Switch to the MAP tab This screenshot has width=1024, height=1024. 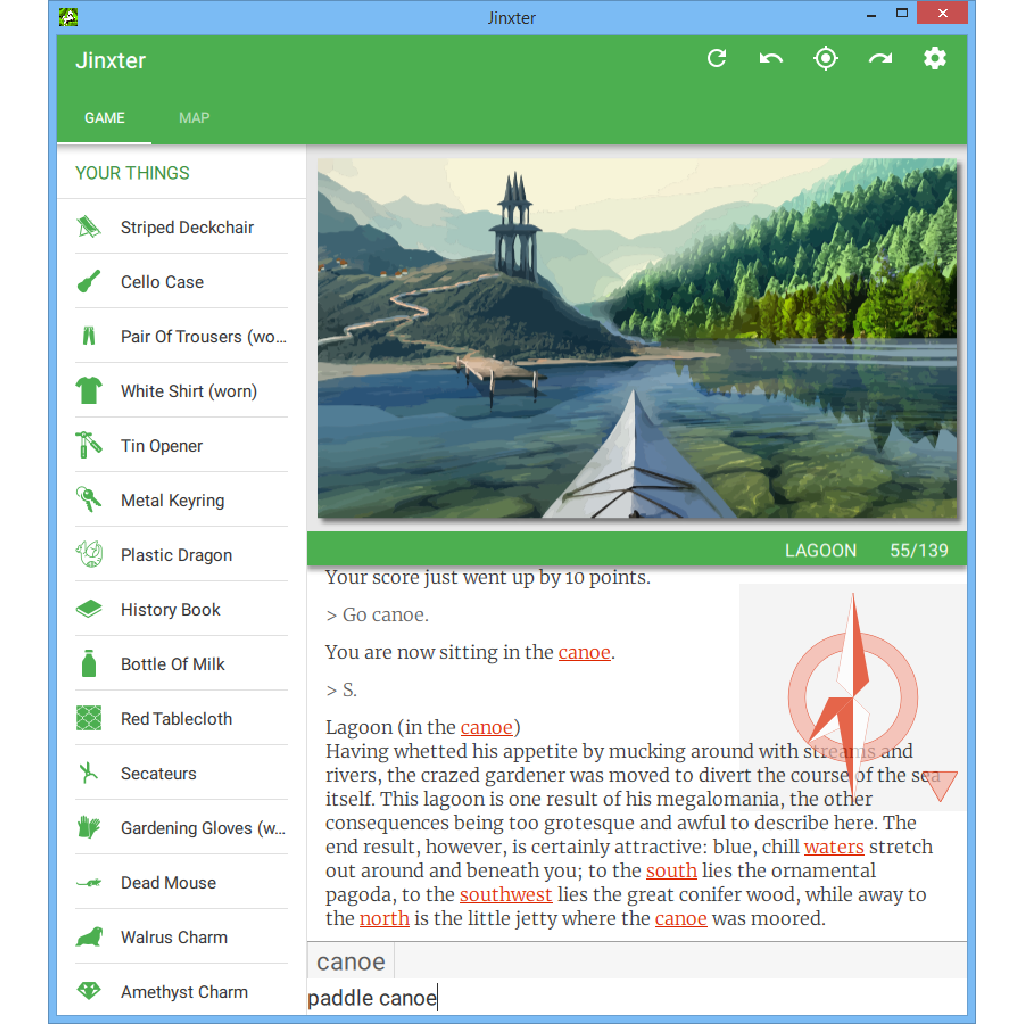pos(194,118)
